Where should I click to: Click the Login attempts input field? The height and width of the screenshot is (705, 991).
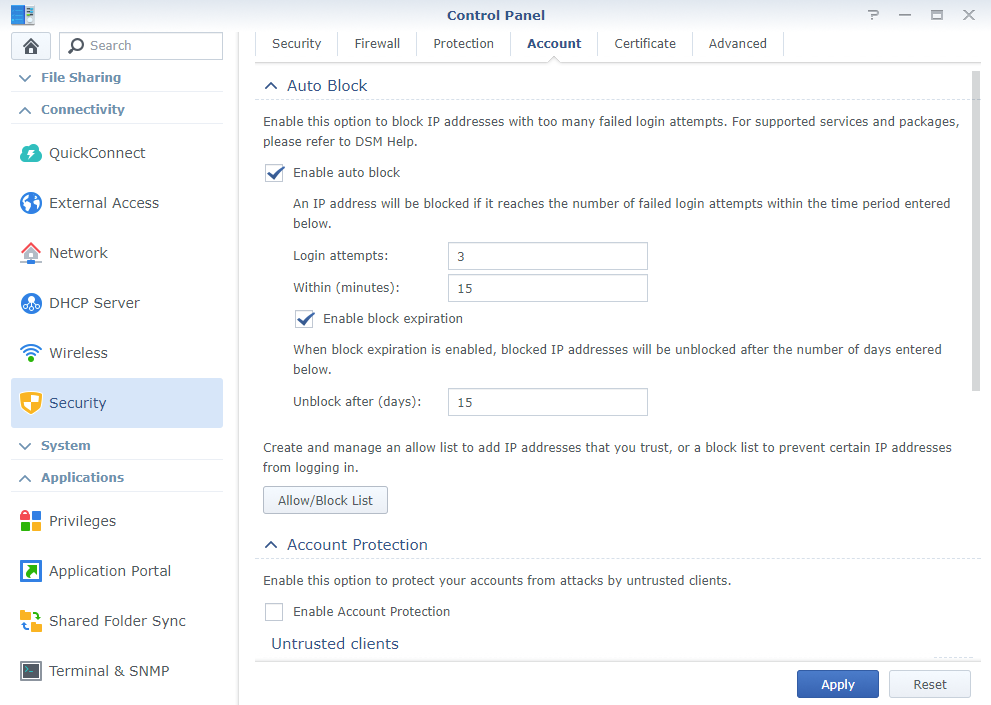tap(547, 256)
